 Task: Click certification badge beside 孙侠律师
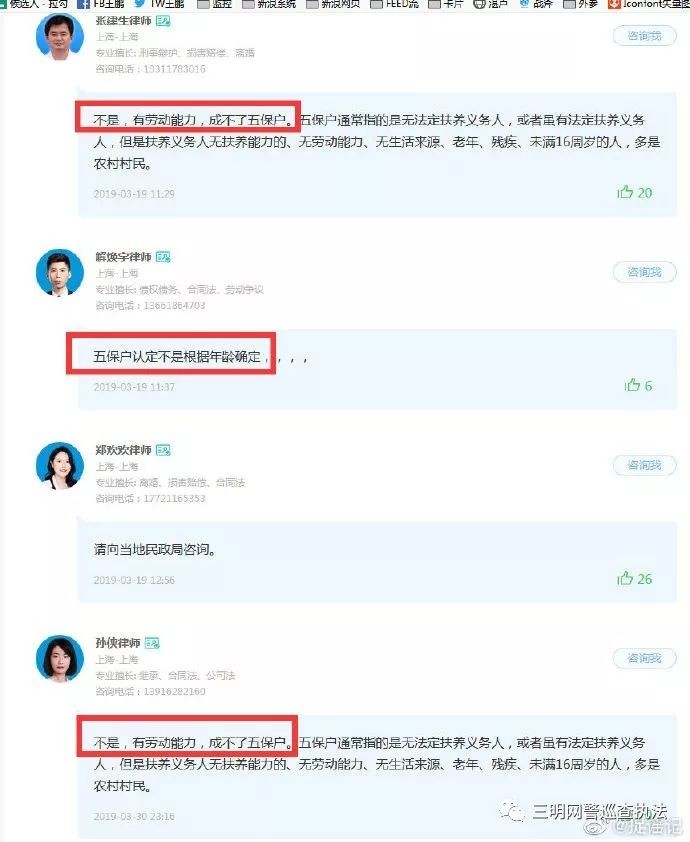point(152,643)
